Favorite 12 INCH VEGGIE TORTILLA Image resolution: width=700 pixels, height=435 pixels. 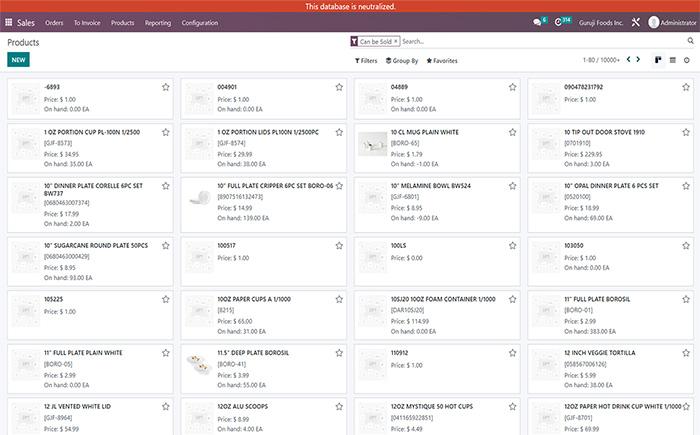click(686, 353)
